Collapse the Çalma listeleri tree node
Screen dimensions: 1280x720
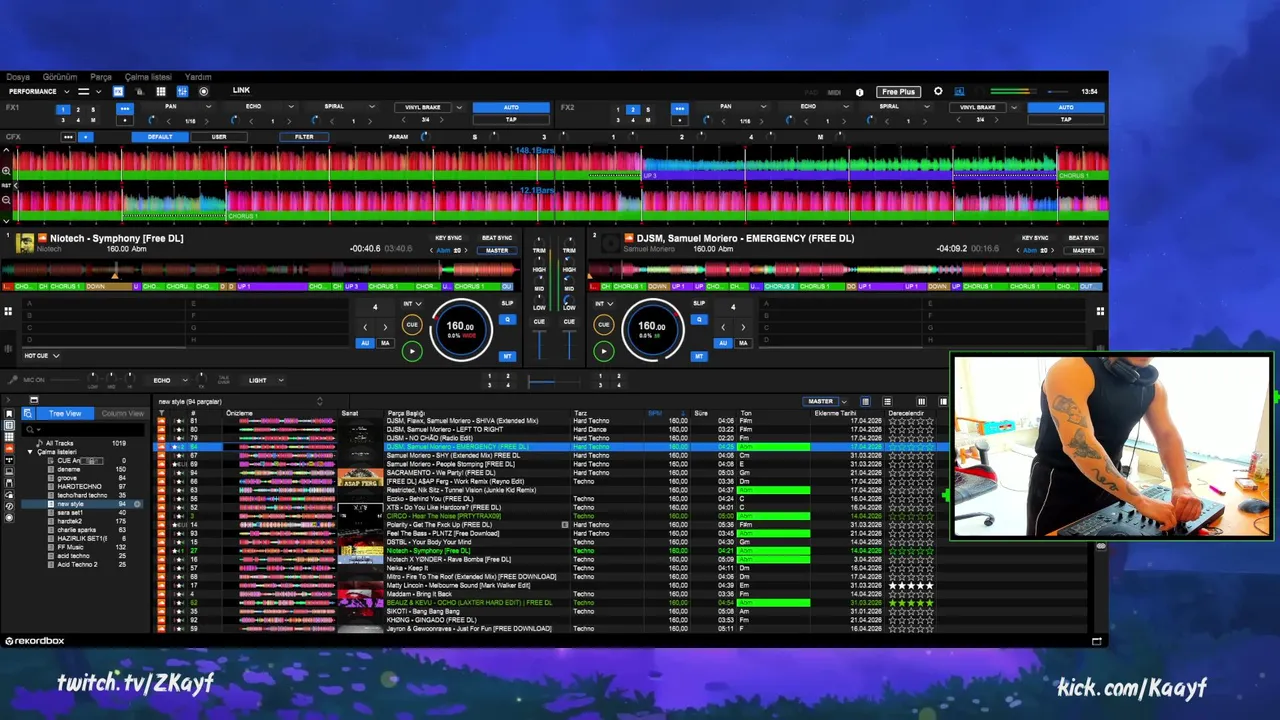pos(30,452)
